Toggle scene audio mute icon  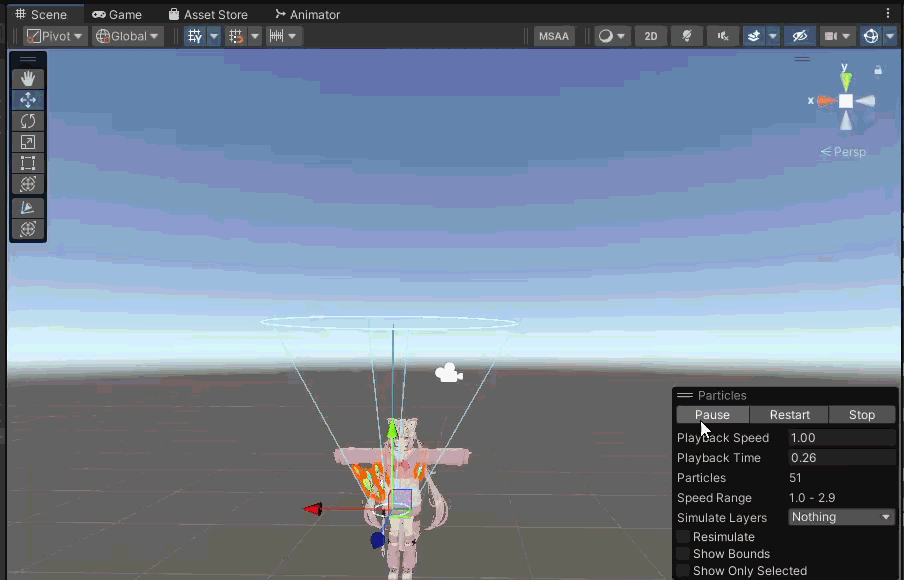click(x=722, y=36)
